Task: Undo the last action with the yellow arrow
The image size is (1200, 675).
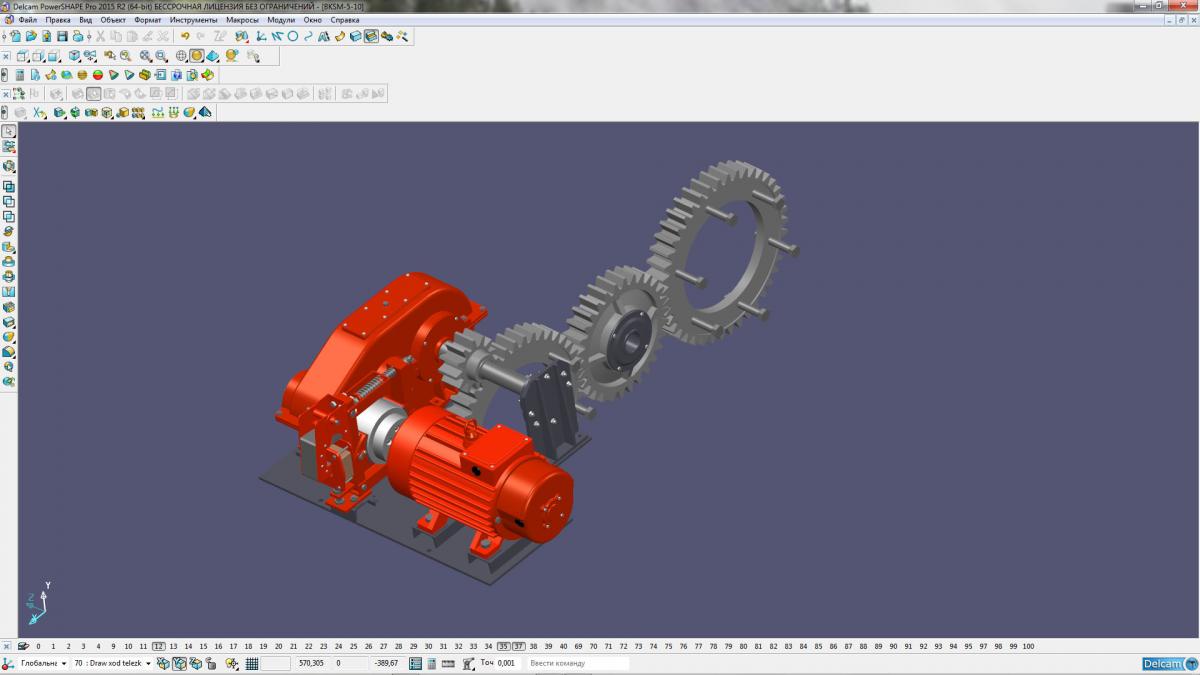Action: [x=185, y=36]
